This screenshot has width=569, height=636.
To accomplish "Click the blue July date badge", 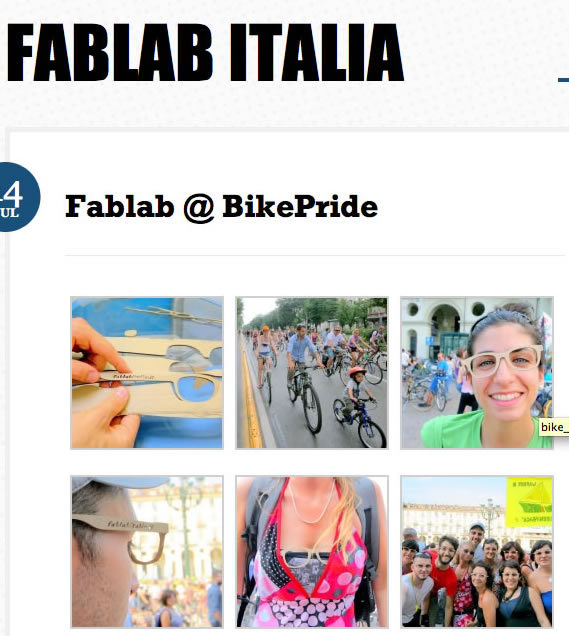I will point(18,197).
